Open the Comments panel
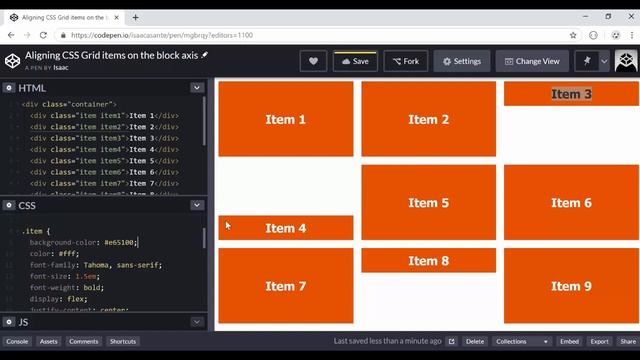Viewport: 640px width, 360px height. [x=84, y=341]
